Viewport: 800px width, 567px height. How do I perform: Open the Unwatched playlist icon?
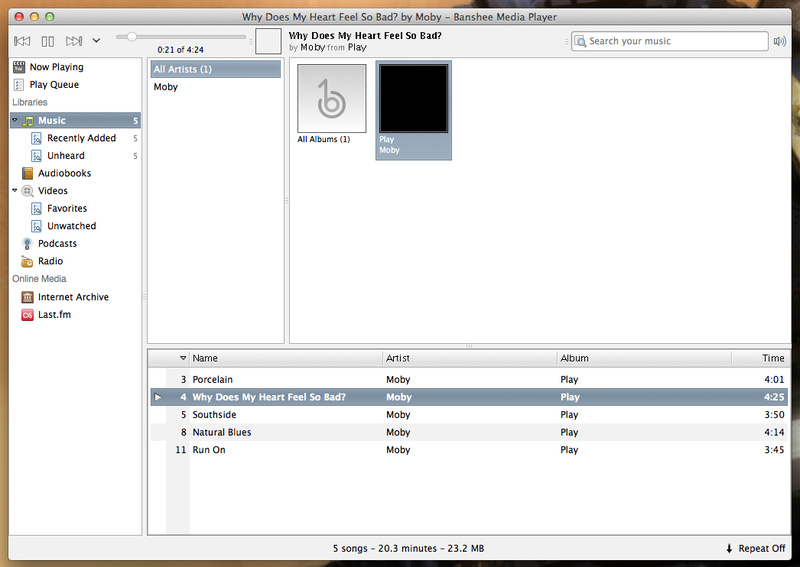(36, 226)
